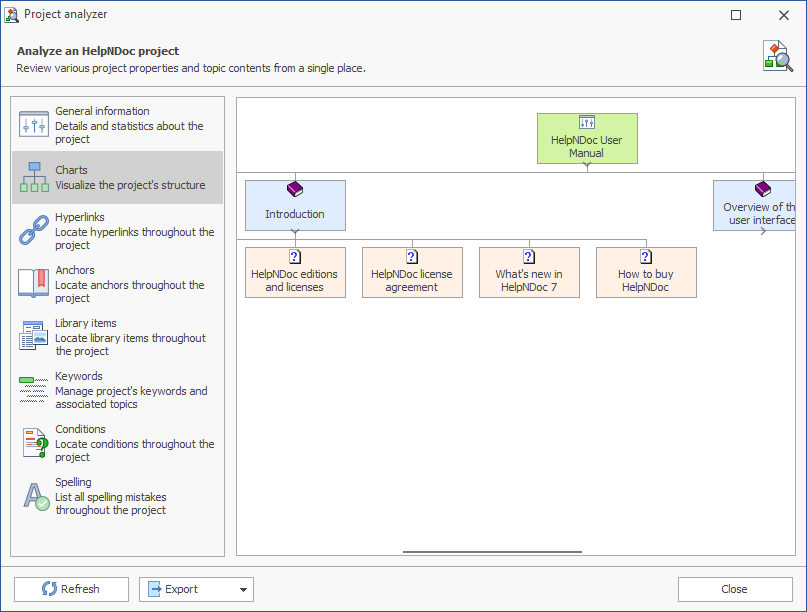The width and height of the screenshot is (807, 612).
Task: Click topic icon on What's new in HelpNDoc 7
Action: 529,256
